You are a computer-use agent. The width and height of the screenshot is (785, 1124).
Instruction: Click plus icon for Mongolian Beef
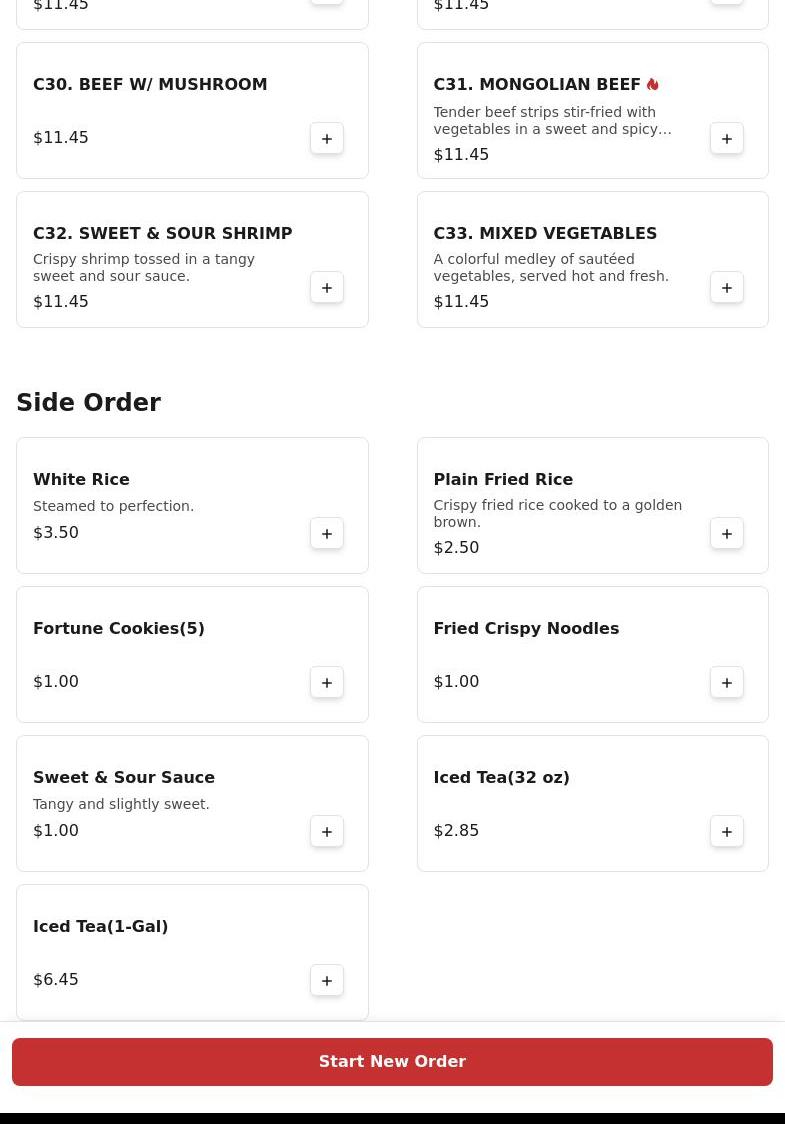pyautogui.click(x=727, y=138)
